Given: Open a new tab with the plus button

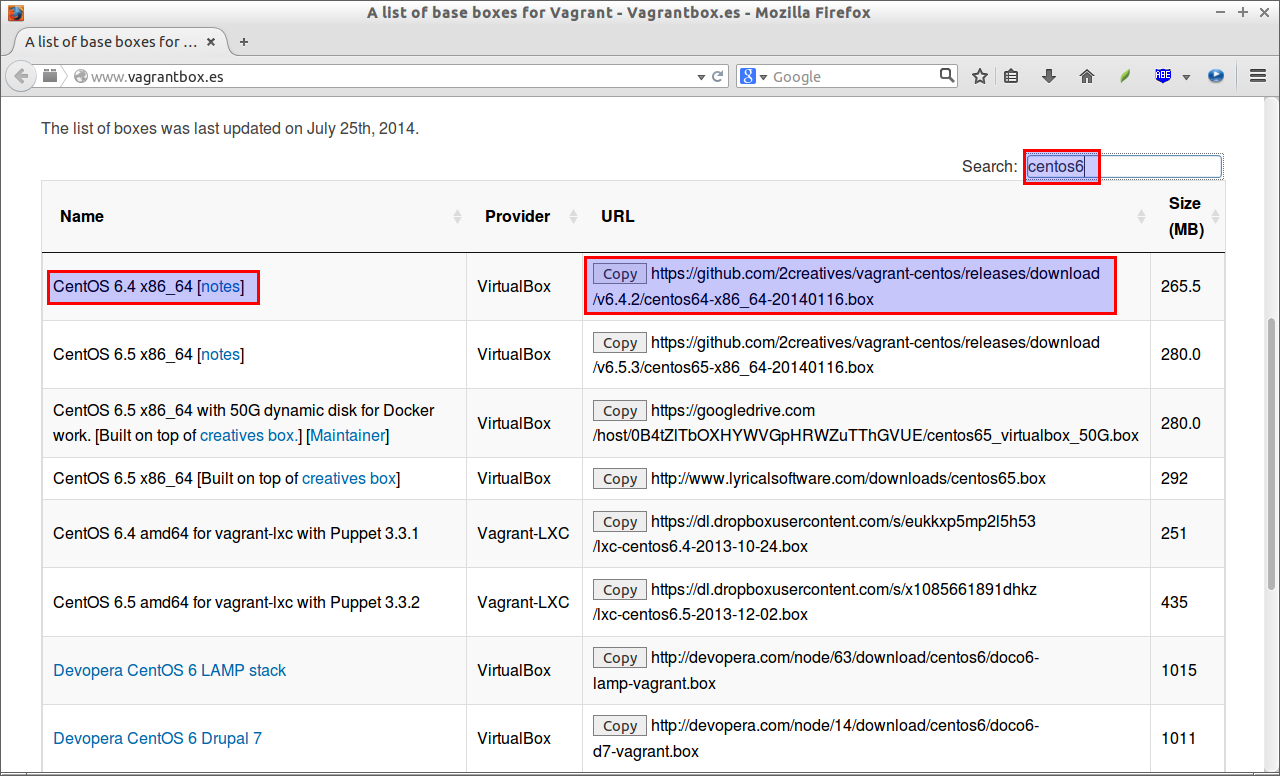Looking at the screenshot, I should pos(244,42).
